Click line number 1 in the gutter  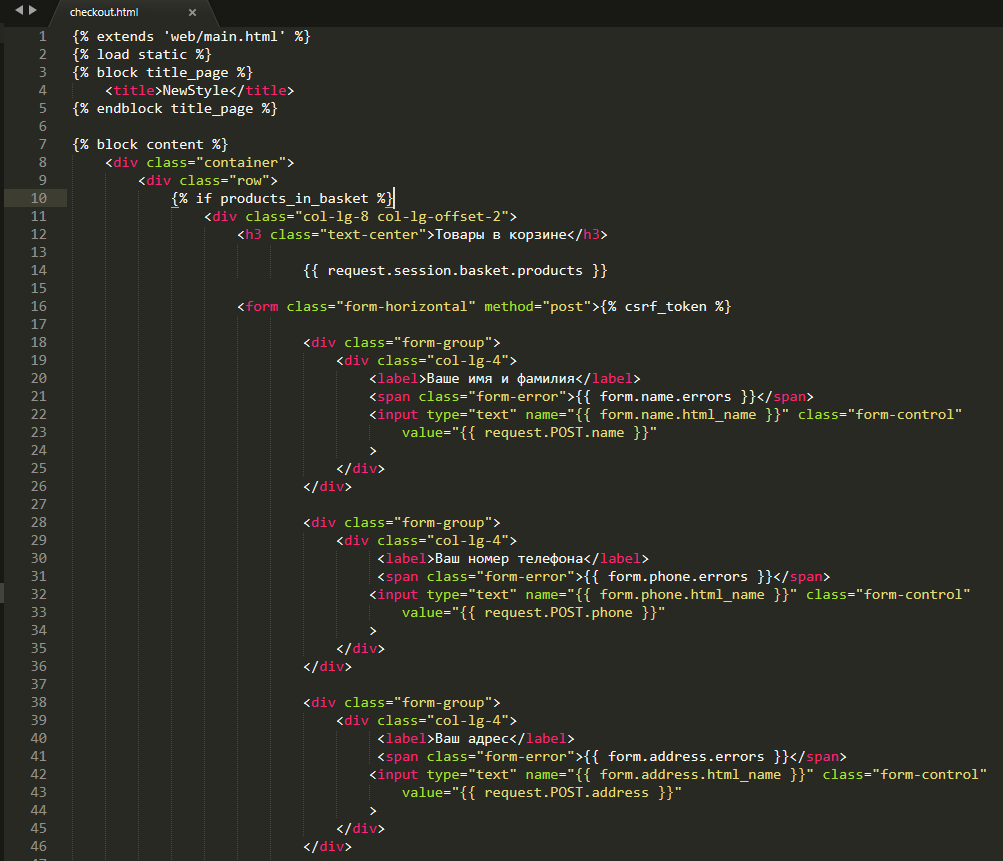(x=42, y=37)
